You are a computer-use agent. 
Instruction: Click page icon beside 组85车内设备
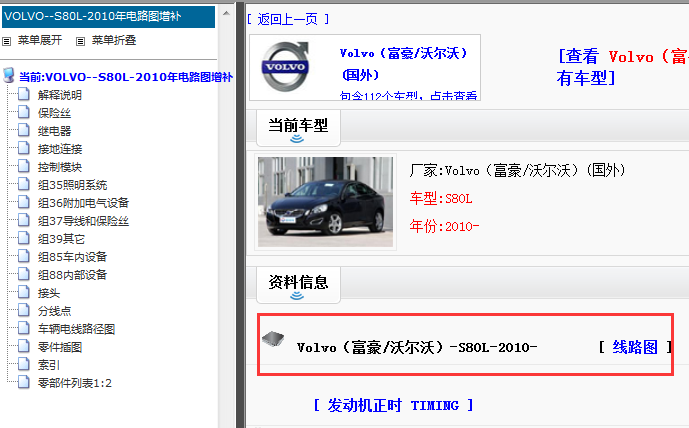24,256
